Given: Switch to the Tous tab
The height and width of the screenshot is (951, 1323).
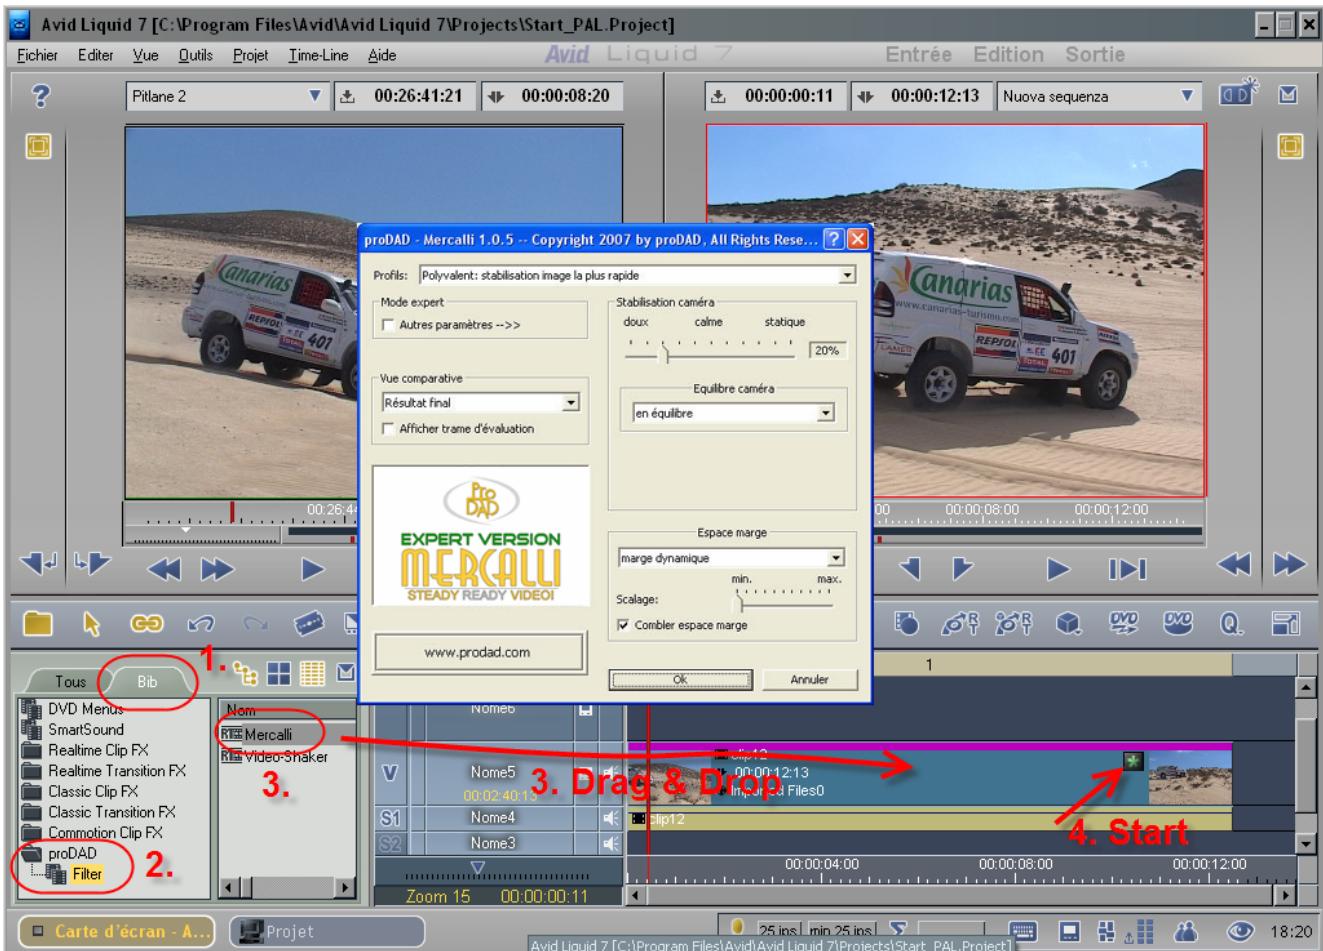Looking at the screenshot, I should (70, 681).
